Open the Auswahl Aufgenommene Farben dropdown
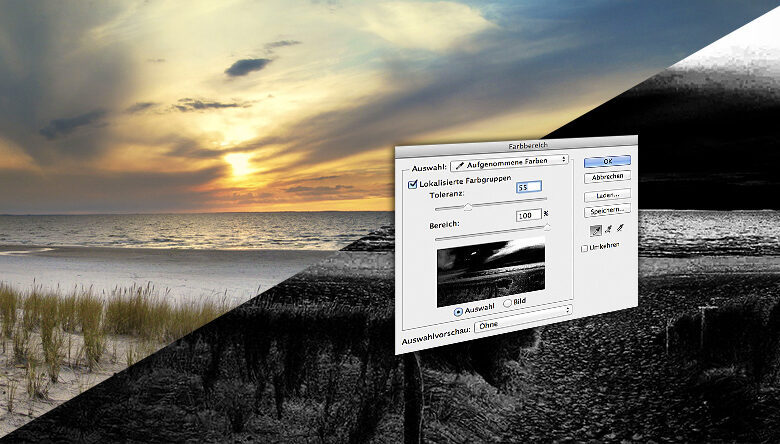 [x=509, y=162]
